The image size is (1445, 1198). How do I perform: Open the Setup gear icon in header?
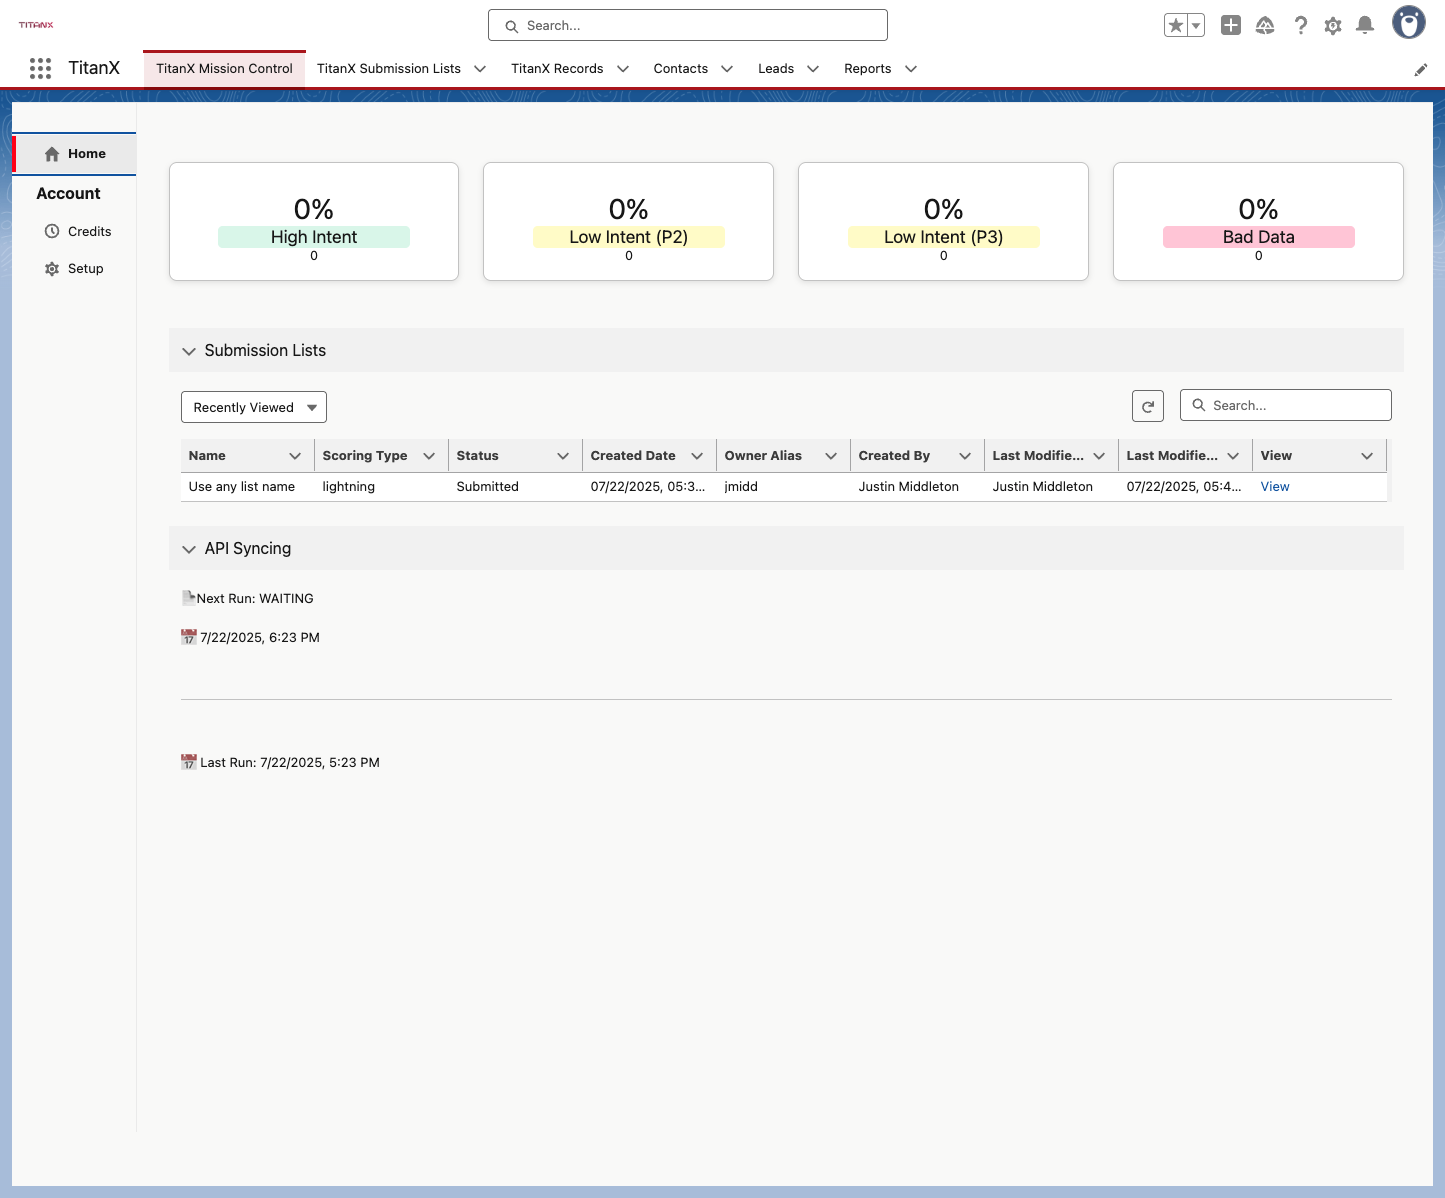pyautogui.click(x=1333, y=26)
